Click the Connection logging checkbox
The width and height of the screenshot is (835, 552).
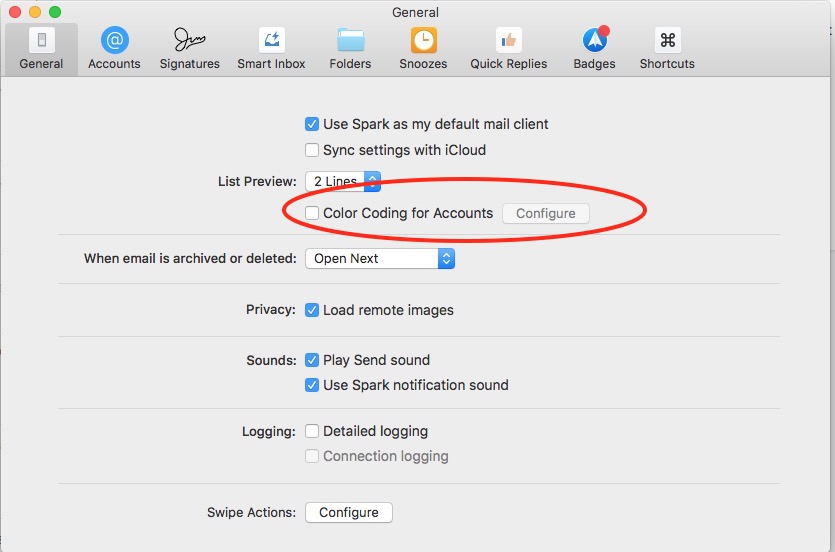click(312, 456)
